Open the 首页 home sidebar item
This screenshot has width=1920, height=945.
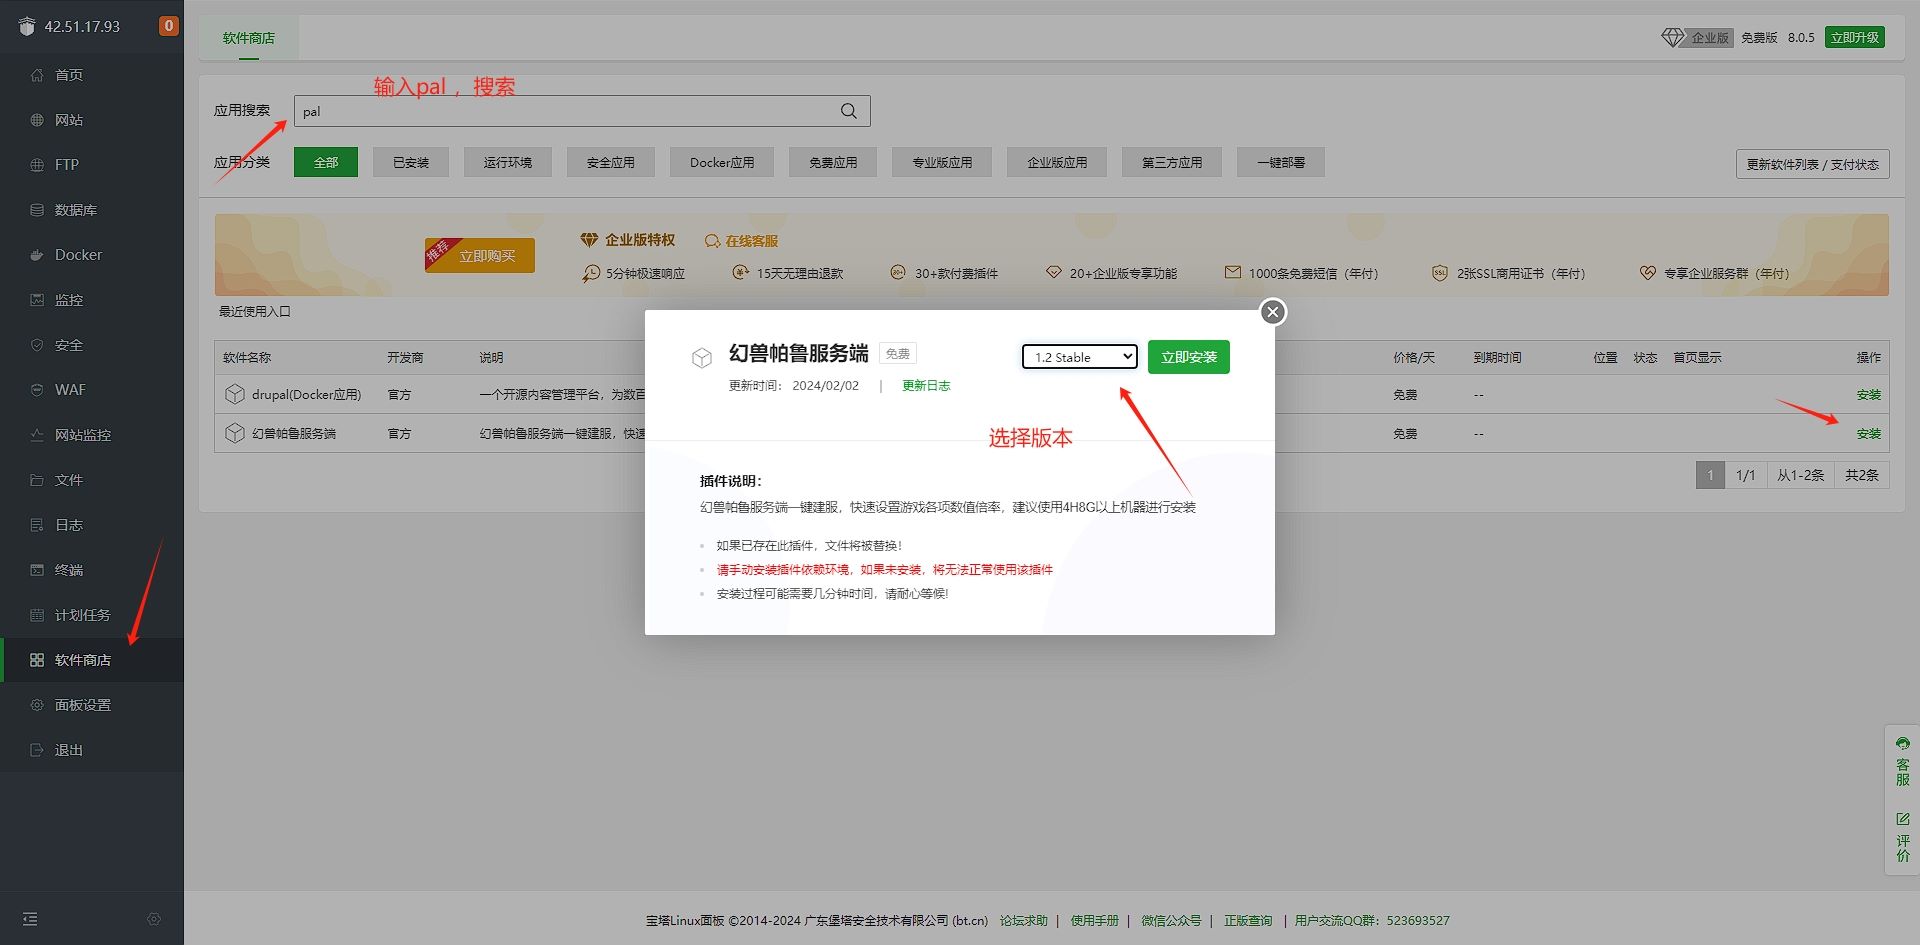pyautogui.click(x=68, y=75)
